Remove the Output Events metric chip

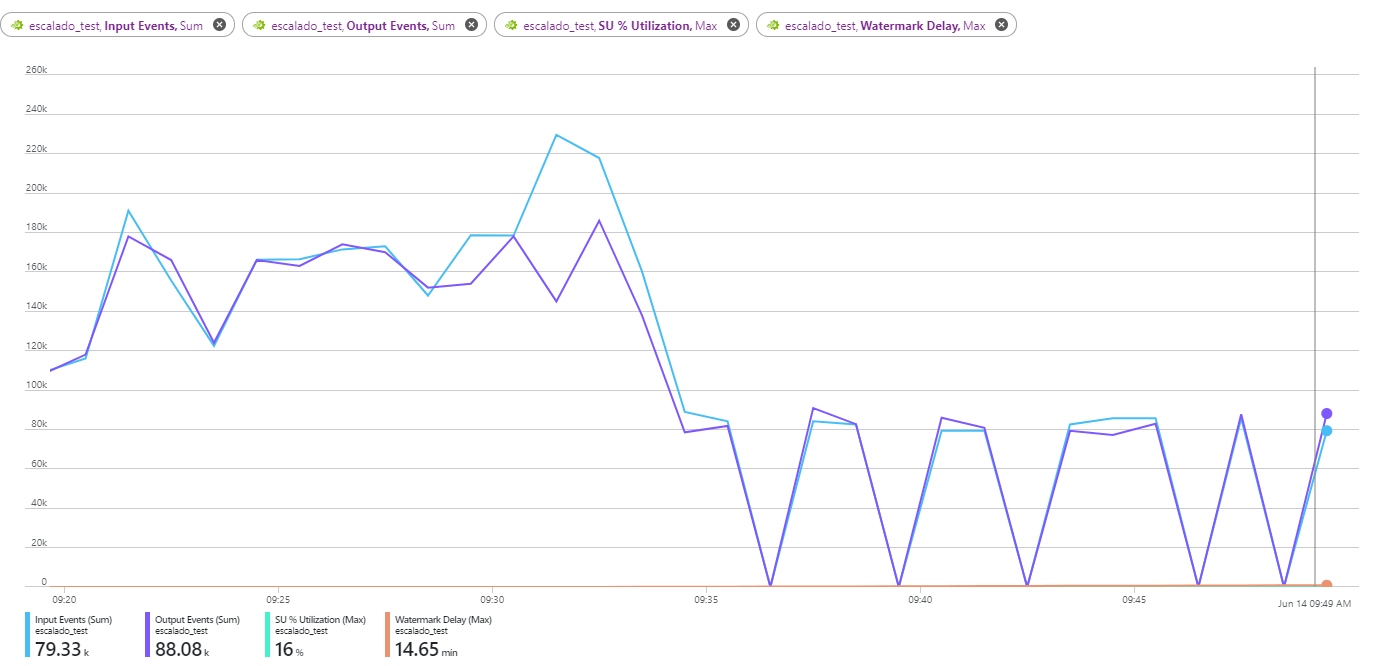point(472,25)
